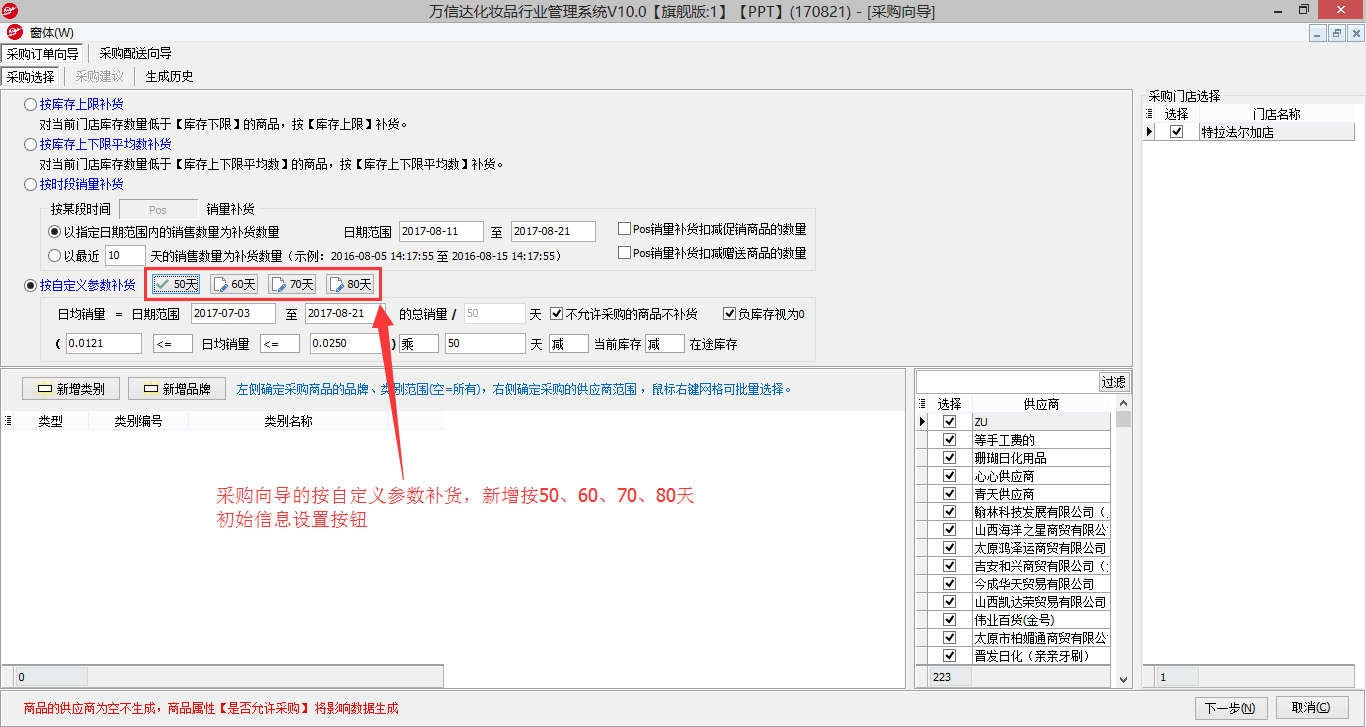Toggle 不允许采购的商品不补货 checkbox
1366x727 pixels.
(x=557, y=313)
